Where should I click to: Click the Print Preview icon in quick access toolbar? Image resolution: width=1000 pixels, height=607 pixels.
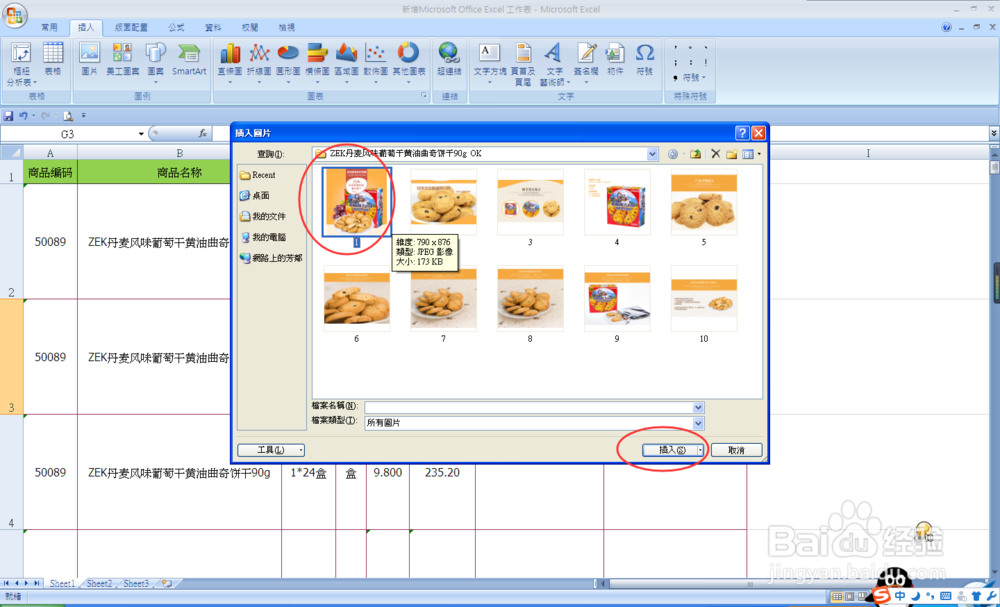click(x=68, y=116)
